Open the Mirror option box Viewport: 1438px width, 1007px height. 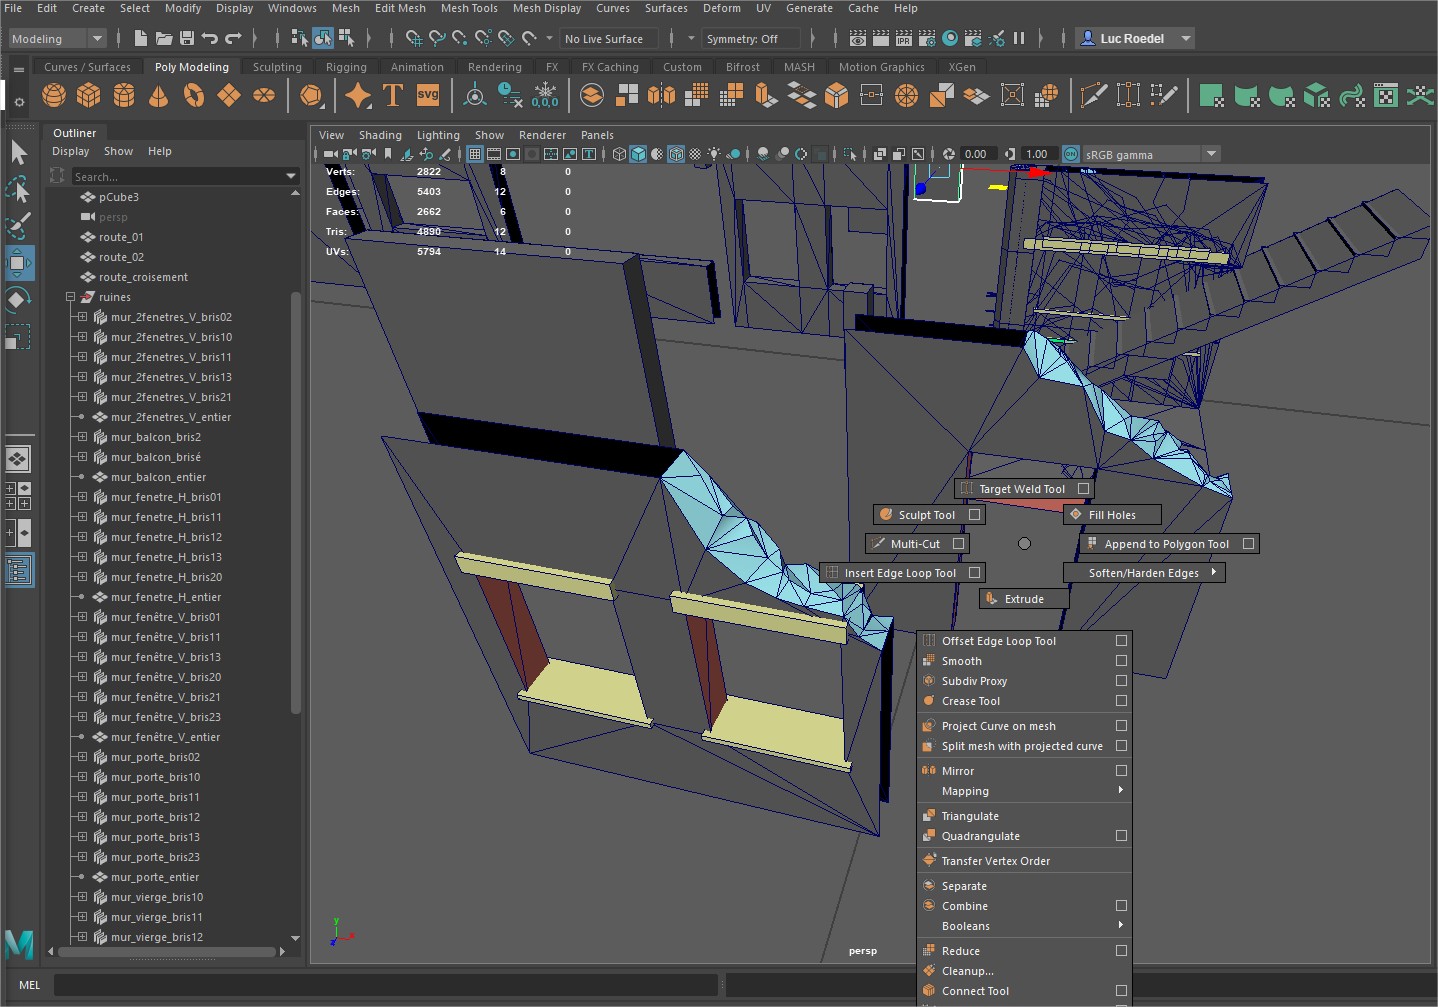tap(1121, 771)
